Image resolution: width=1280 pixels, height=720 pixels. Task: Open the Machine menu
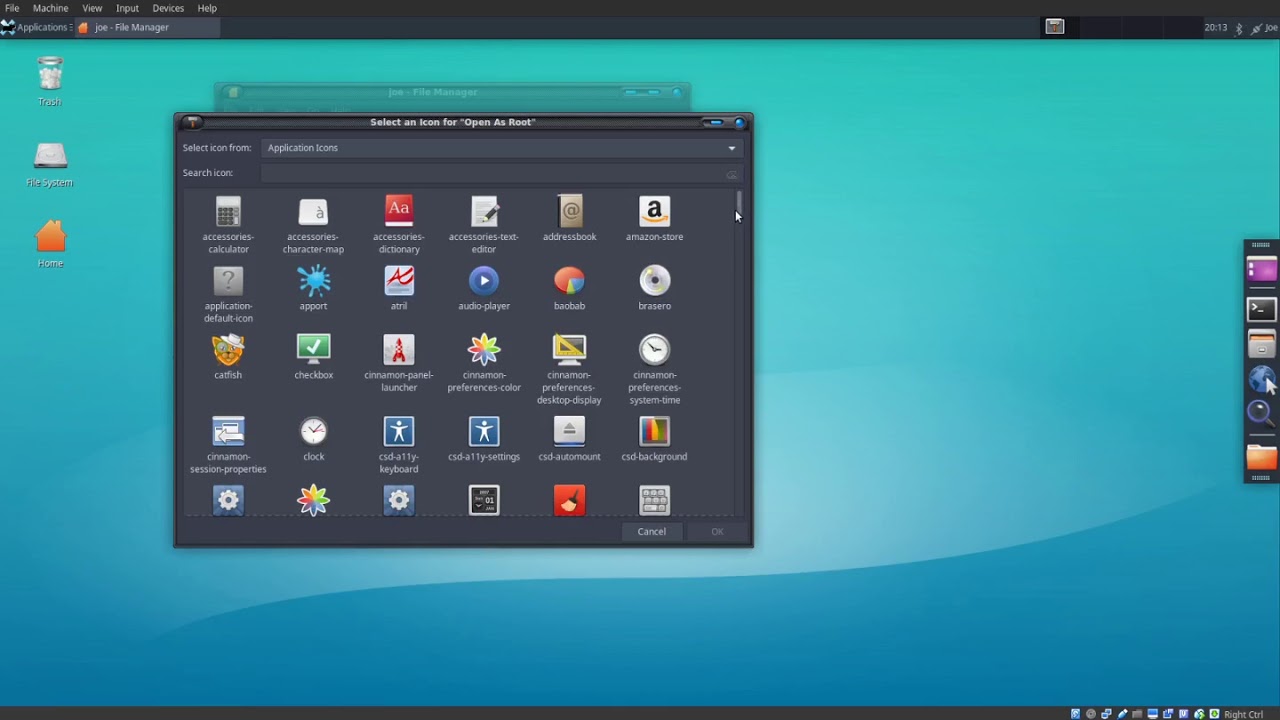(x=50, y=8)
